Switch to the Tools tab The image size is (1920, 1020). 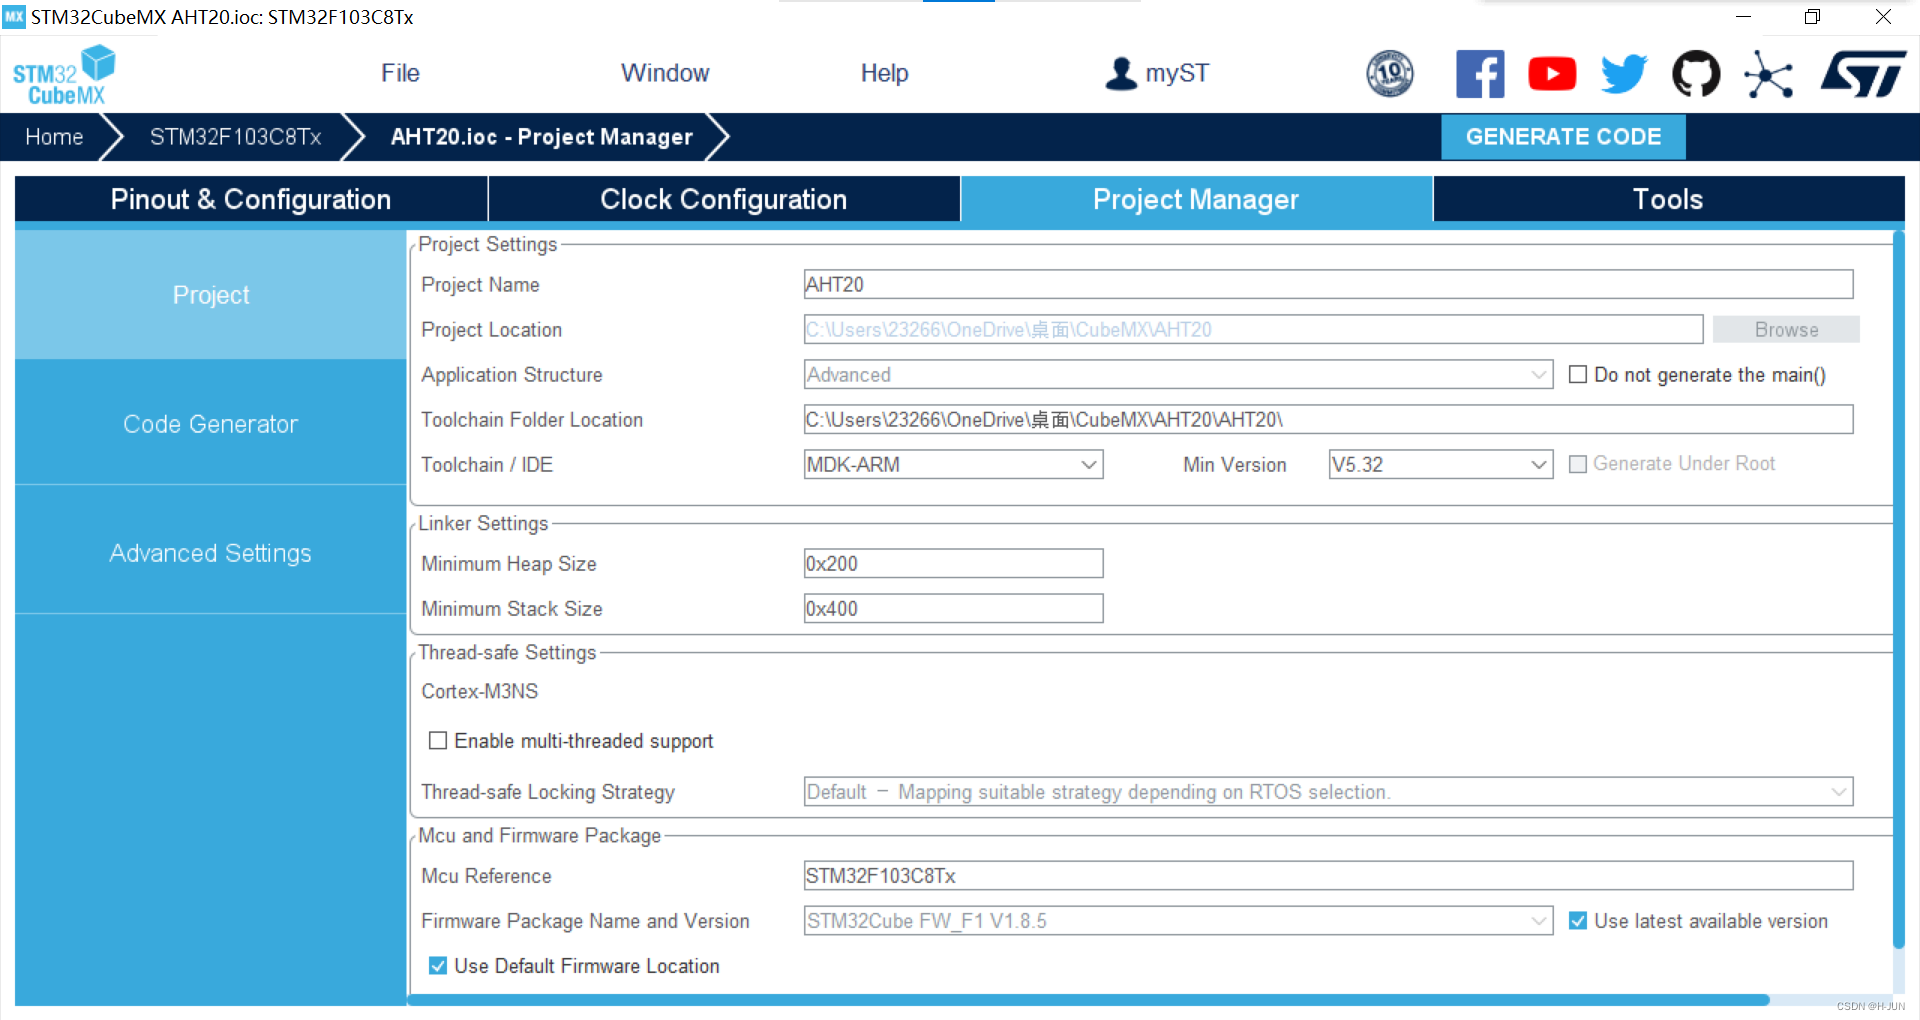click(1669, 199)
